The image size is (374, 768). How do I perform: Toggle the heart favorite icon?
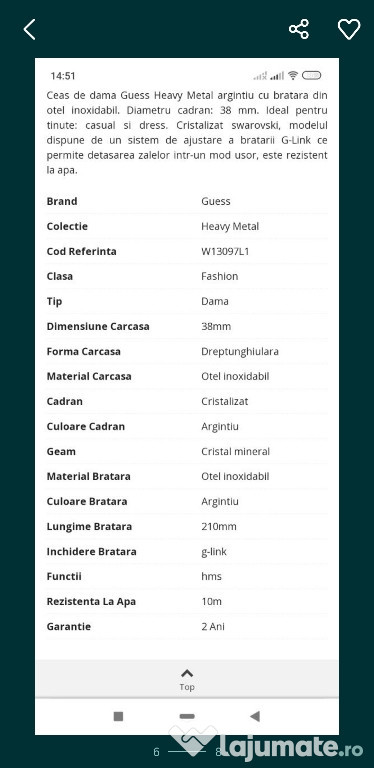[349, 29]
